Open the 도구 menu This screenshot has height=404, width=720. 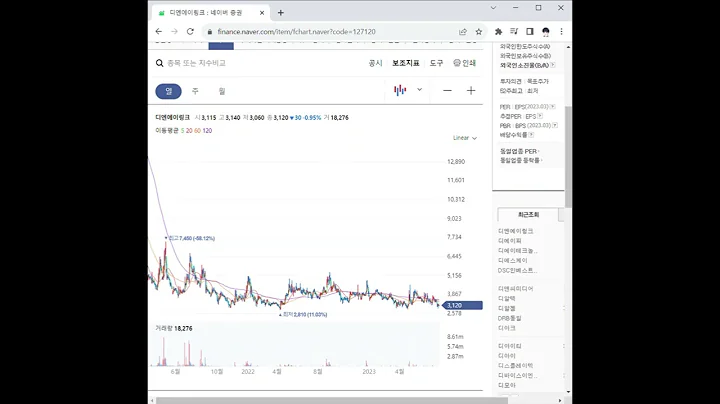coord(436,63)
